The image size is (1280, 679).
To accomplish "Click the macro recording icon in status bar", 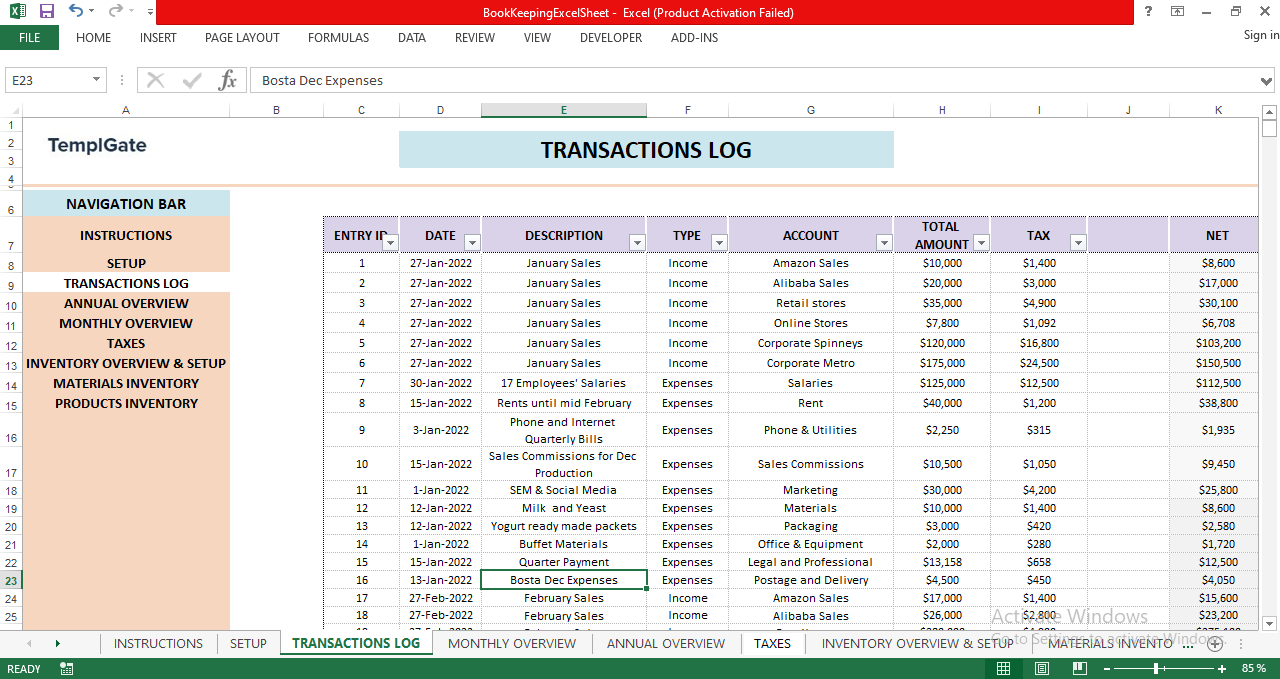I will pyautogui.click(x=67, y=669).
